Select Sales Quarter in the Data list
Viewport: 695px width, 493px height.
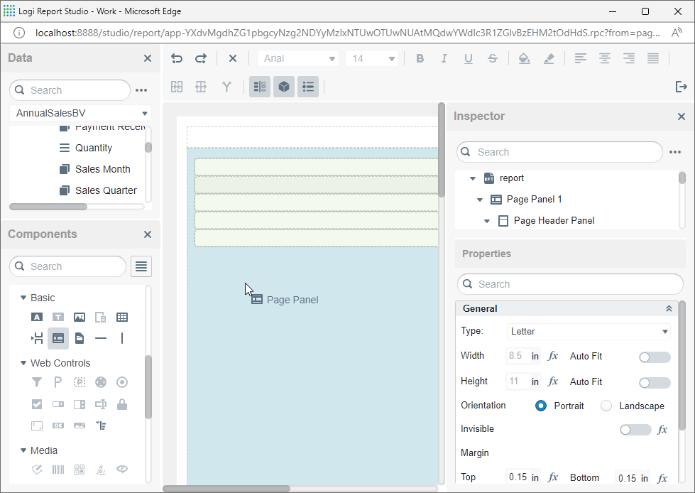105,190
